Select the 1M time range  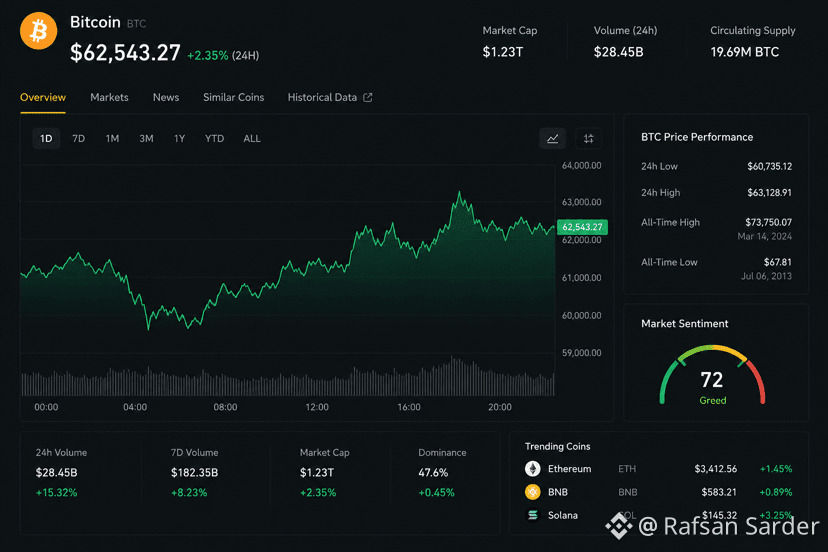pyautogui.click(x=112, y=138)
